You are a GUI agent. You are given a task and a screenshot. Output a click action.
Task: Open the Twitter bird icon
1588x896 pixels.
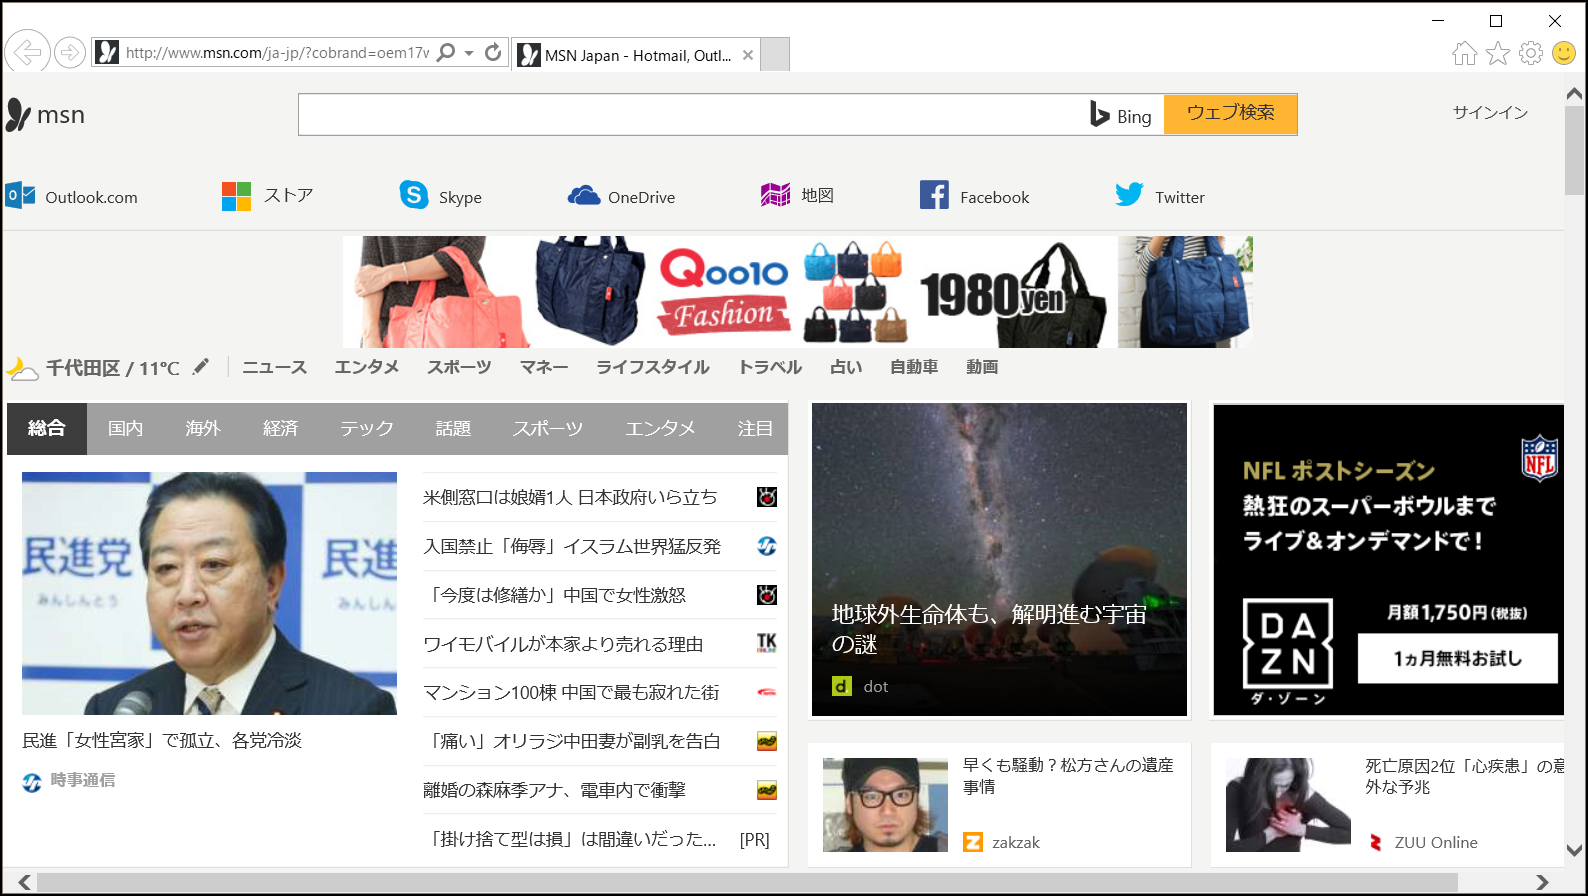(x=1129, y=195)
